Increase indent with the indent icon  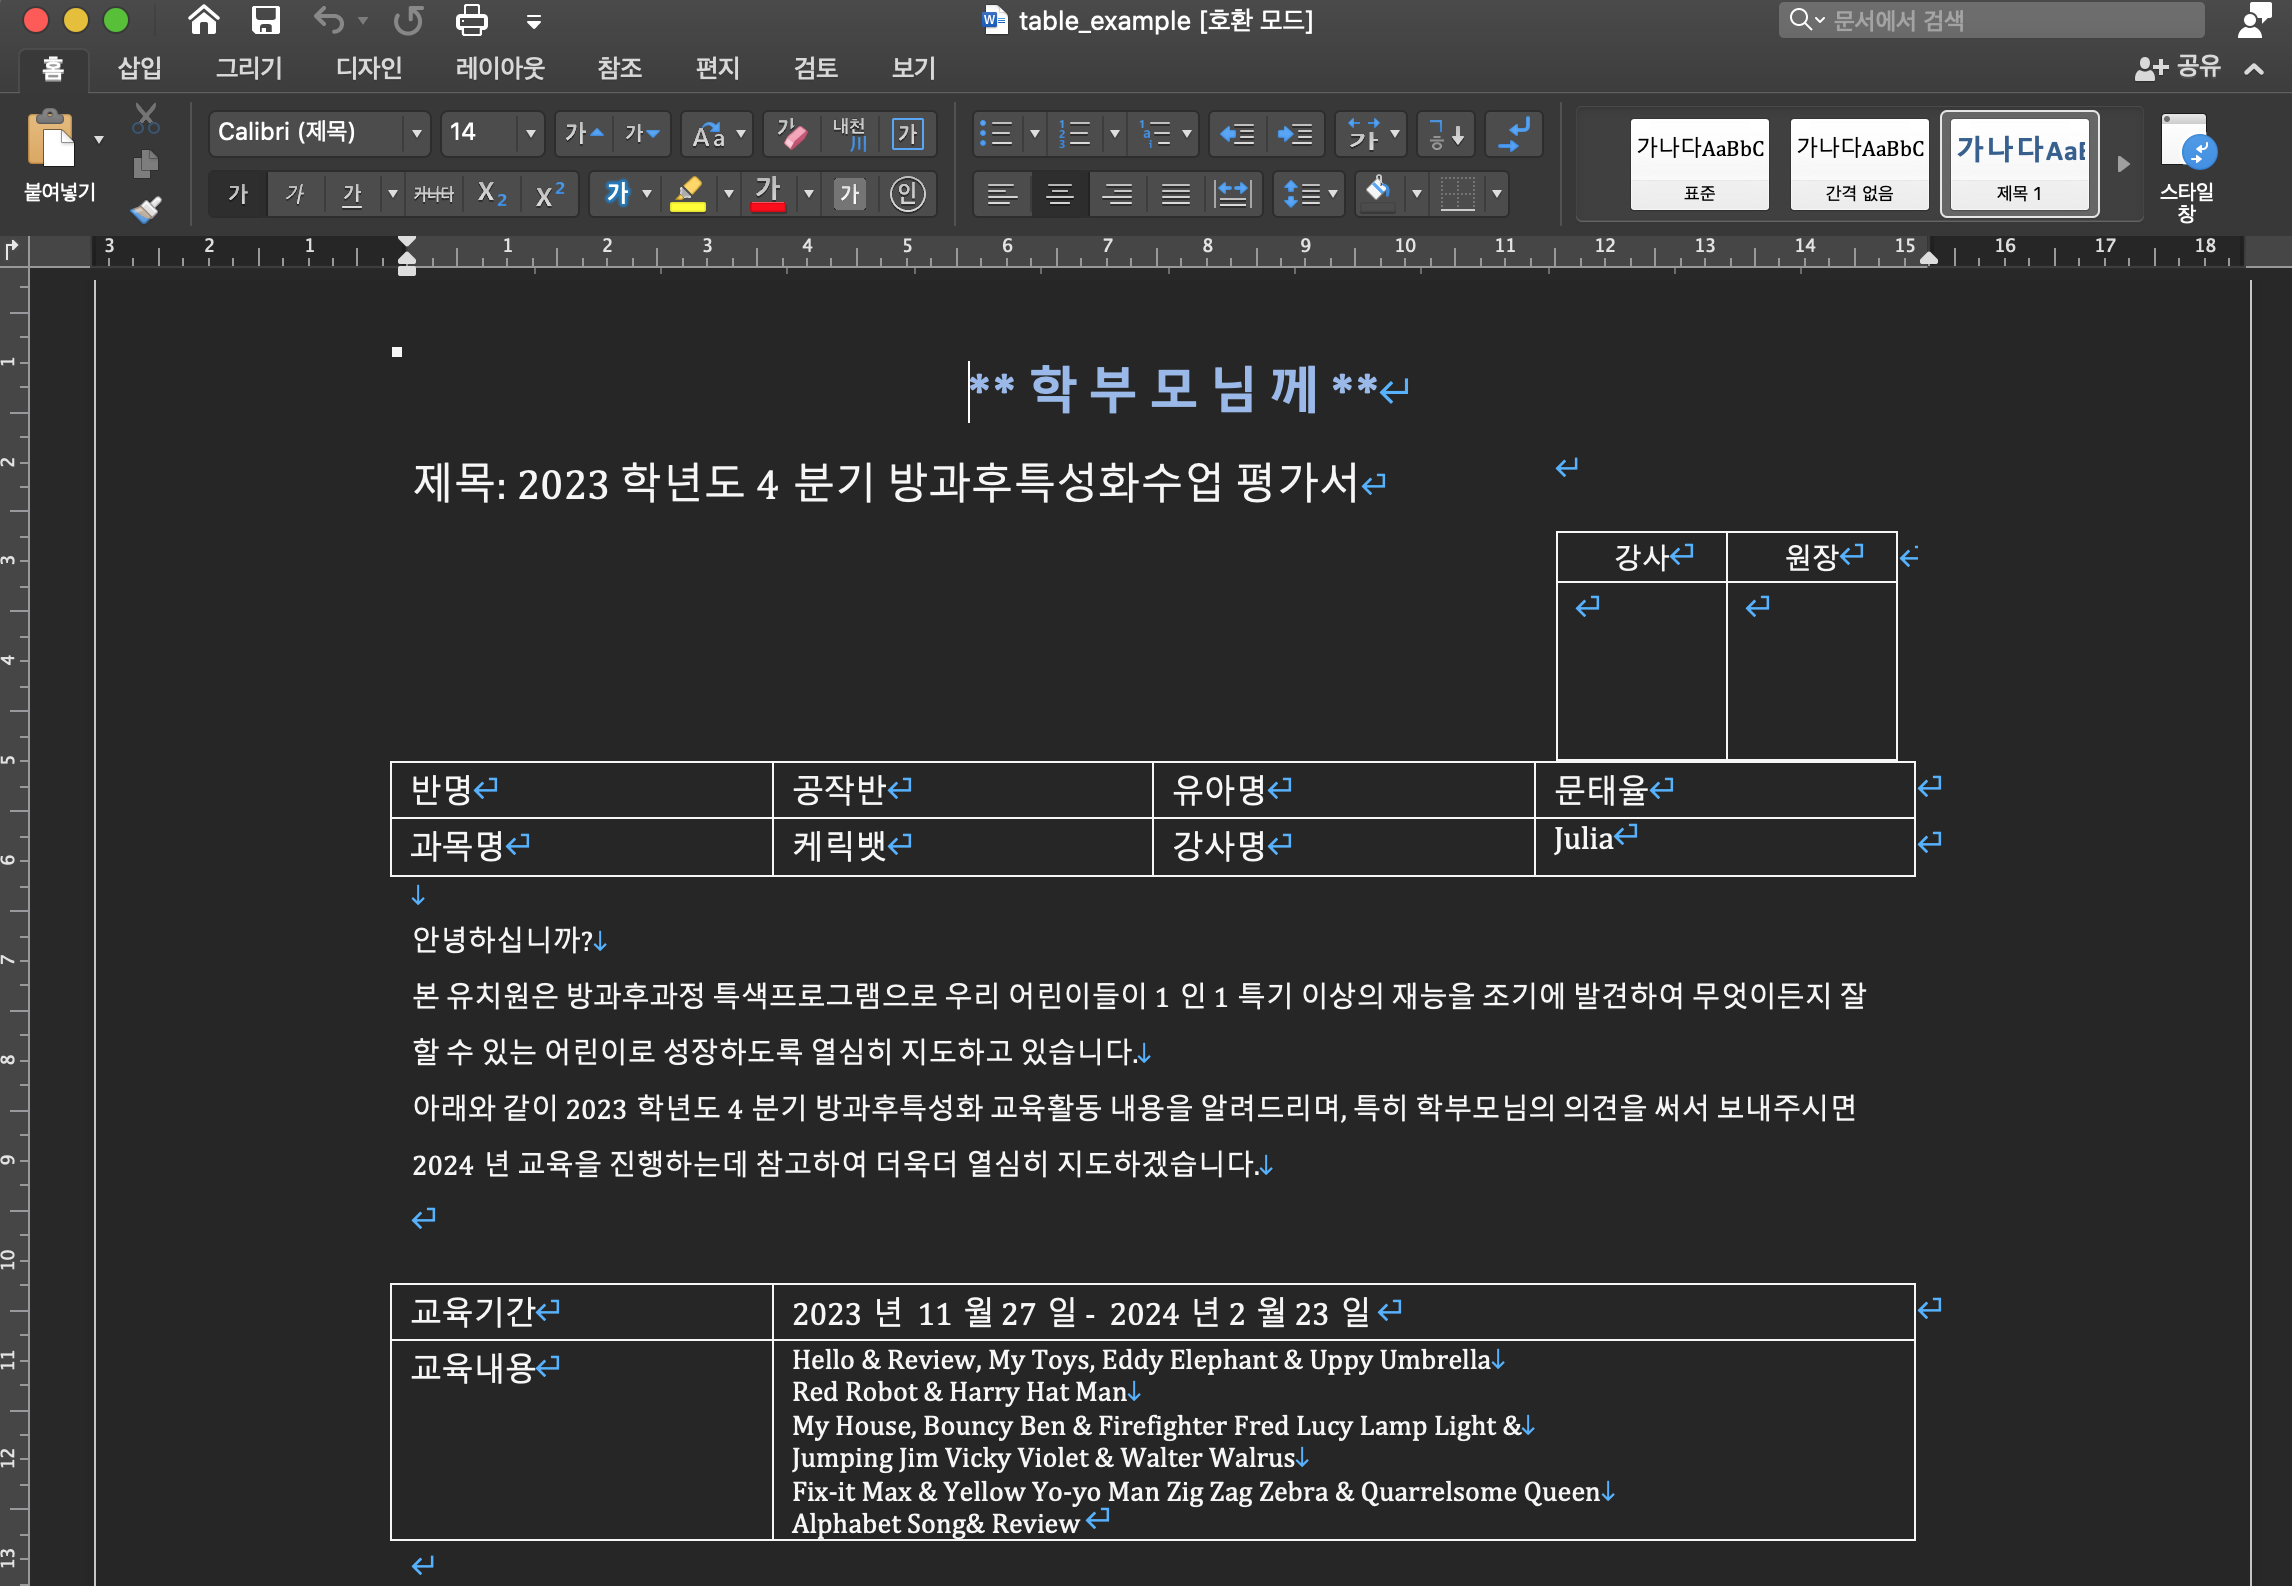coord(1295,133)
